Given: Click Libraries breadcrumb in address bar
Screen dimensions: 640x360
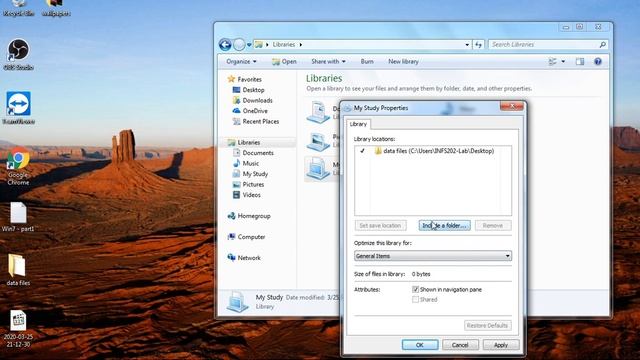Looking at the screenshot, I should coord(284,44).
